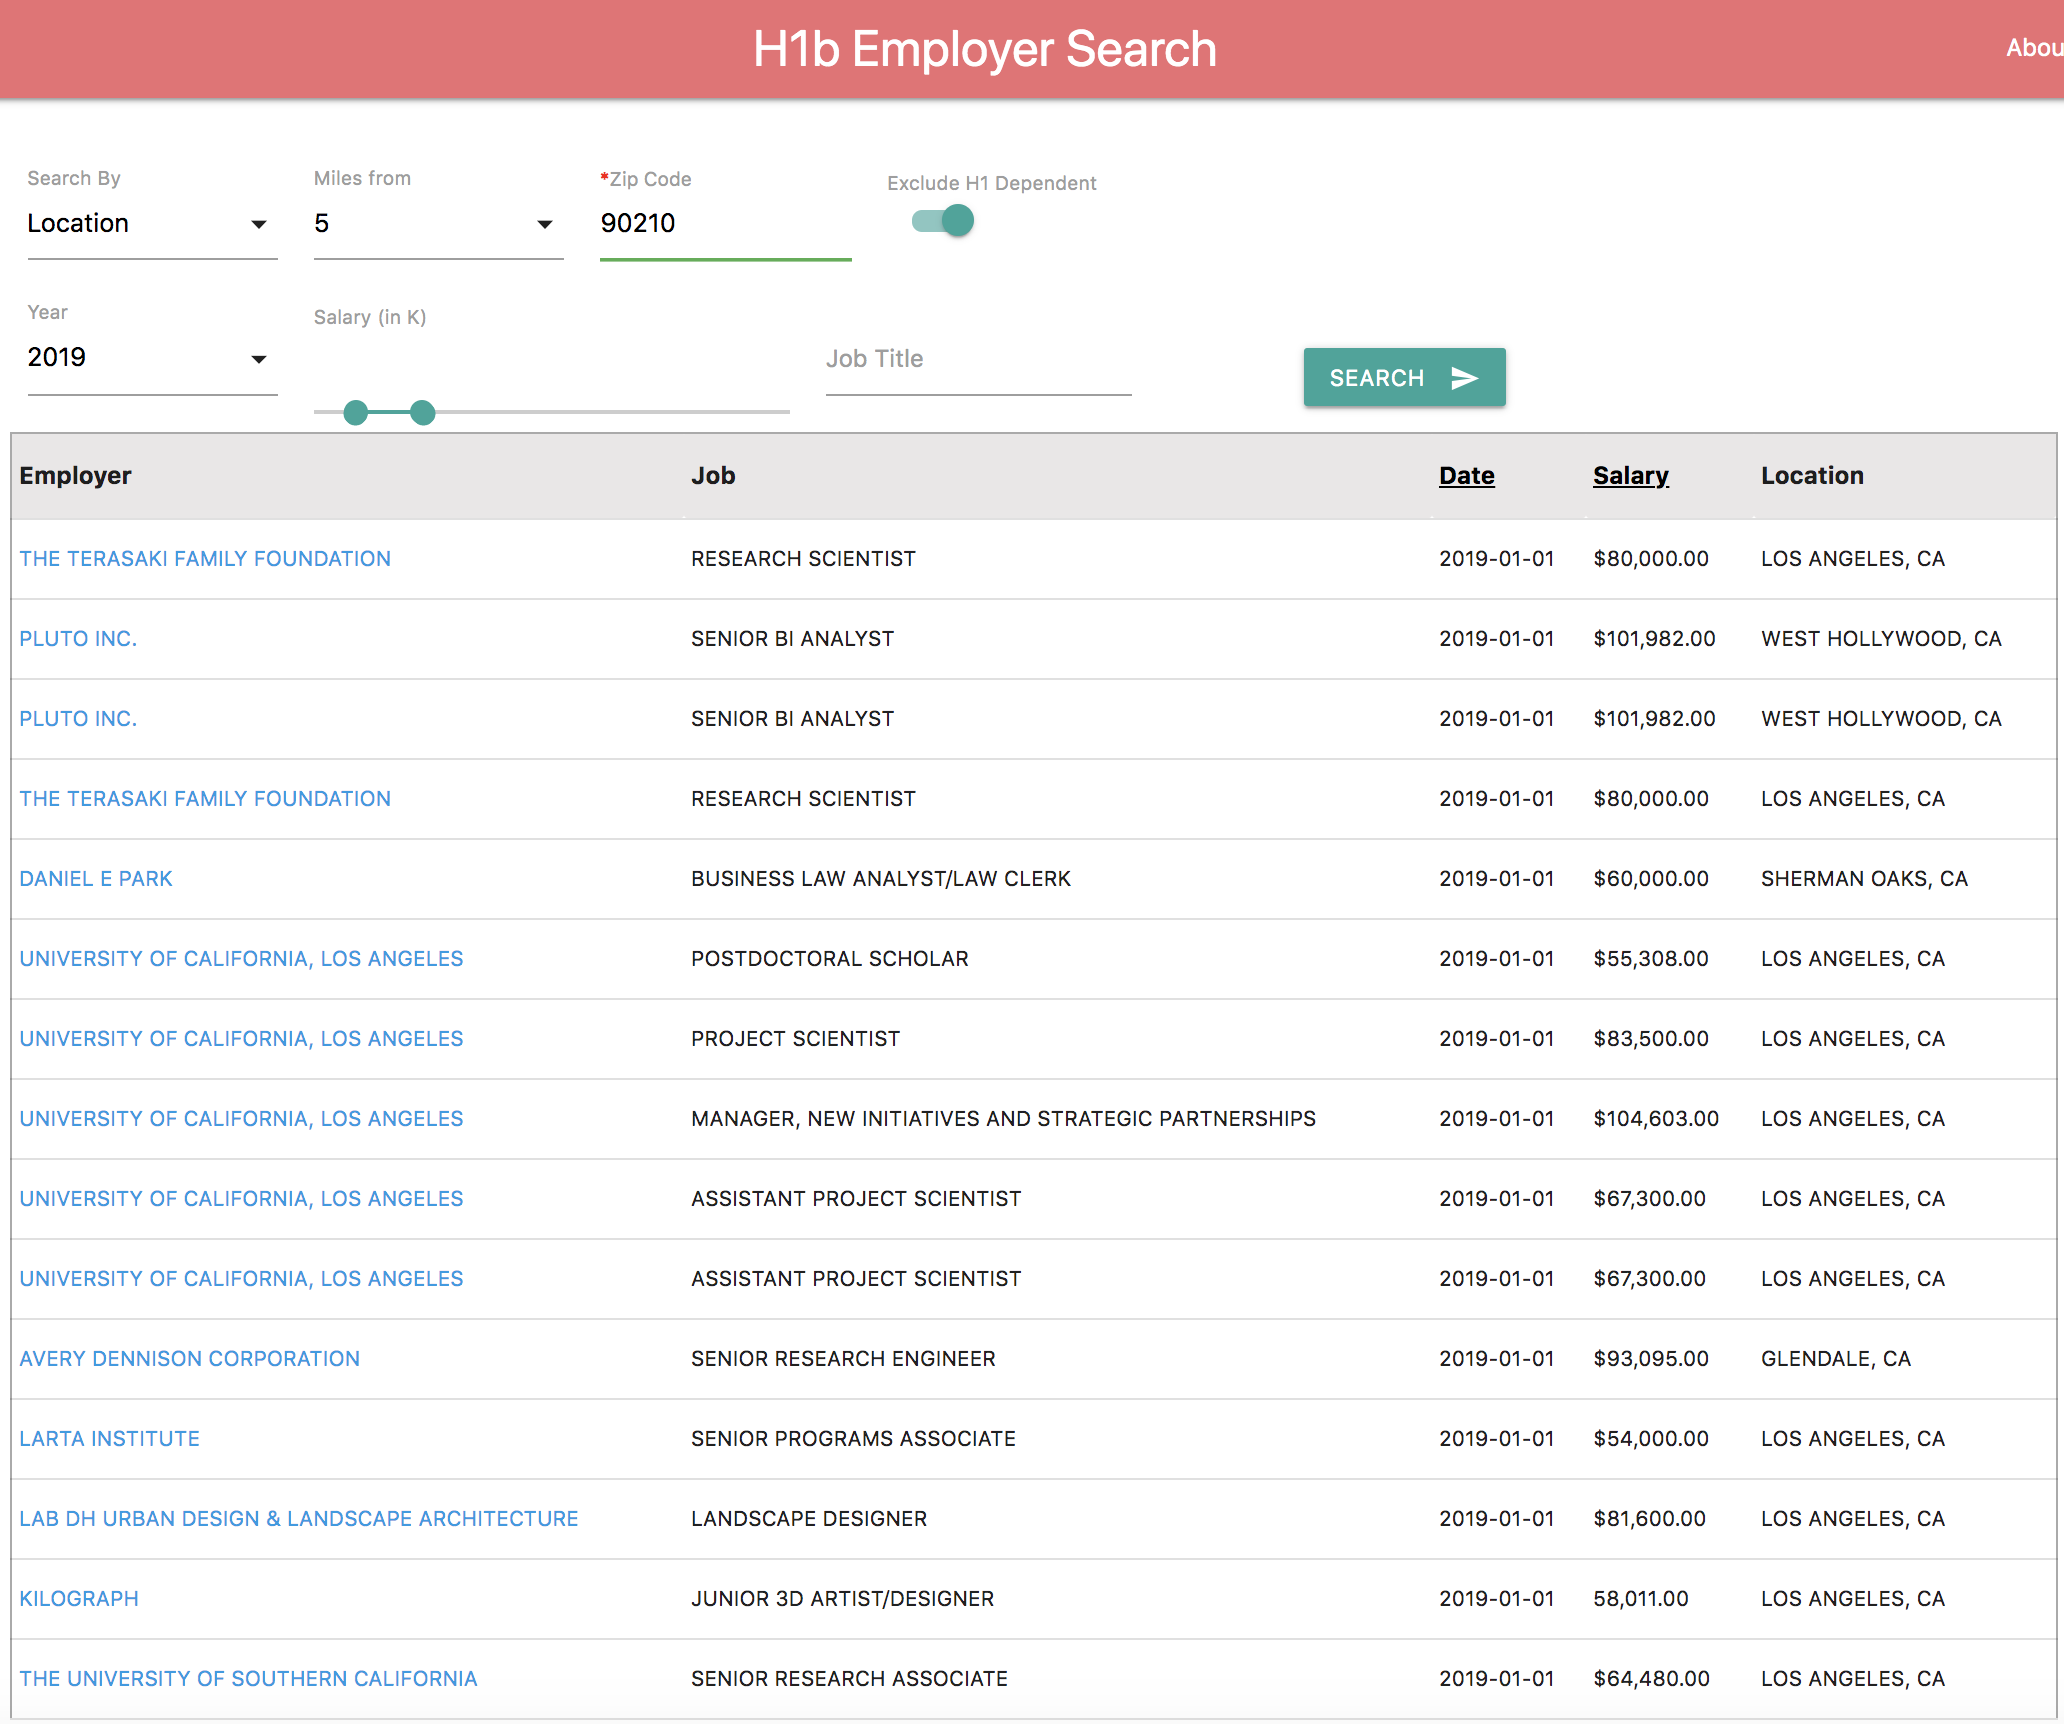
Task: Open UNIVERSITY OF CALIFORNIA, LOS ANGELES link
Action: coord(240,958)
